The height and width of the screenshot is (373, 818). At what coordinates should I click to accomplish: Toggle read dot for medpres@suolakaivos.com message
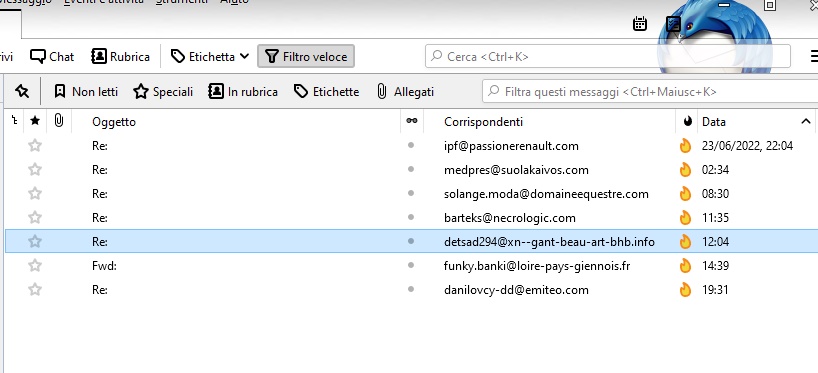411,169
